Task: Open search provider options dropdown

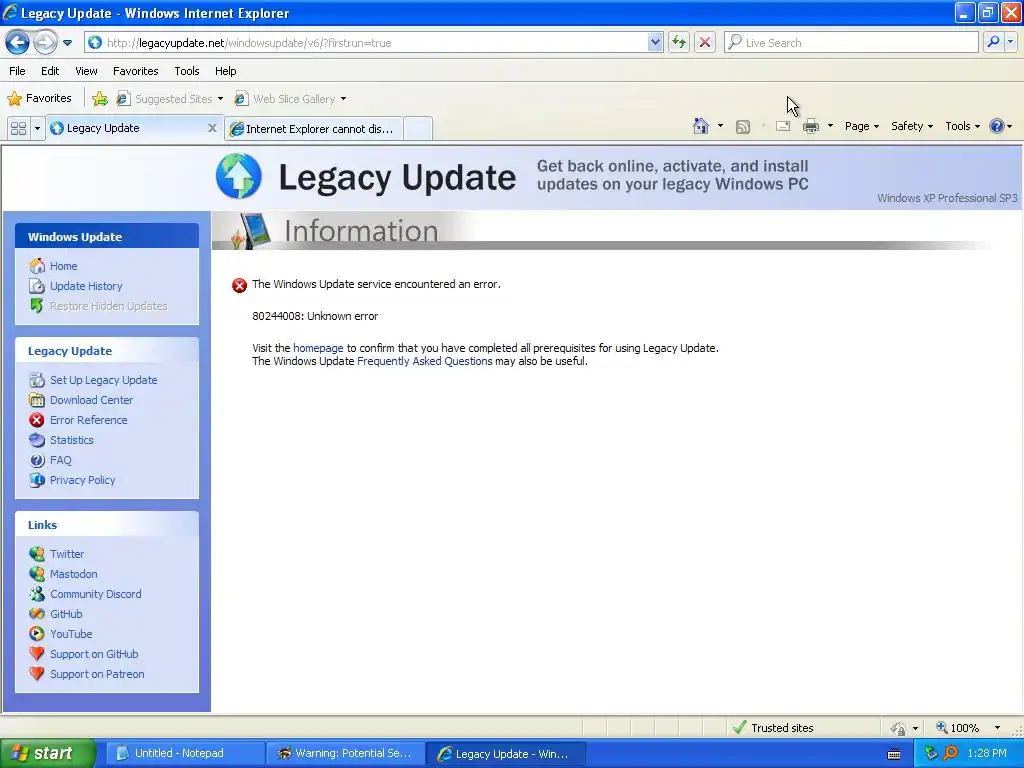Action: (1010, 42)
